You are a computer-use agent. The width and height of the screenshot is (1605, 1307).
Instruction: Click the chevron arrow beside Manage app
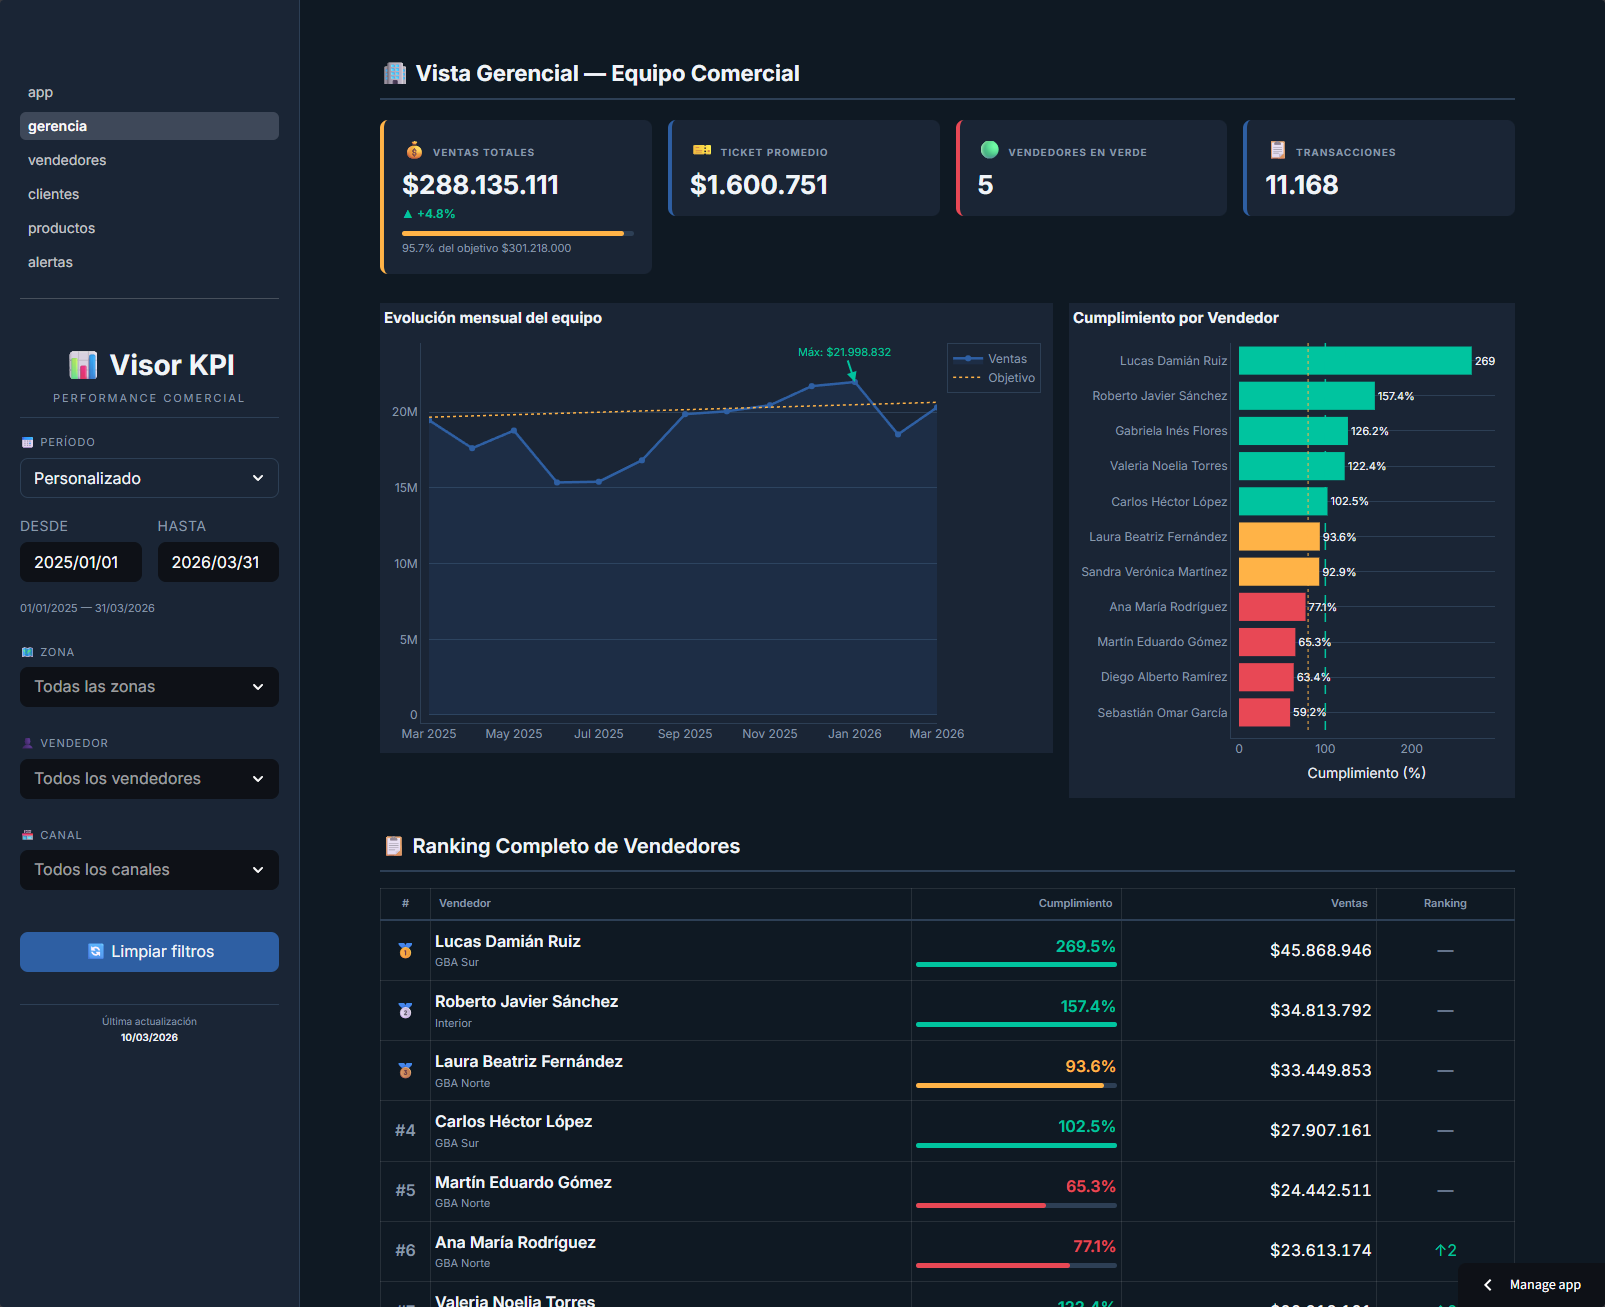click(1488, 1285)
